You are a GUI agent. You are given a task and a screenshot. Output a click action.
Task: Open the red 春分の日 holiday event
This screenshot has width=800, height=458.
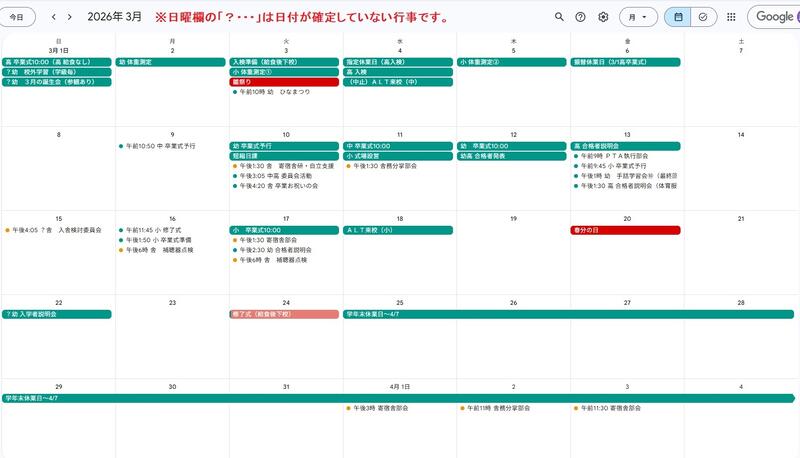click(625, 230)
